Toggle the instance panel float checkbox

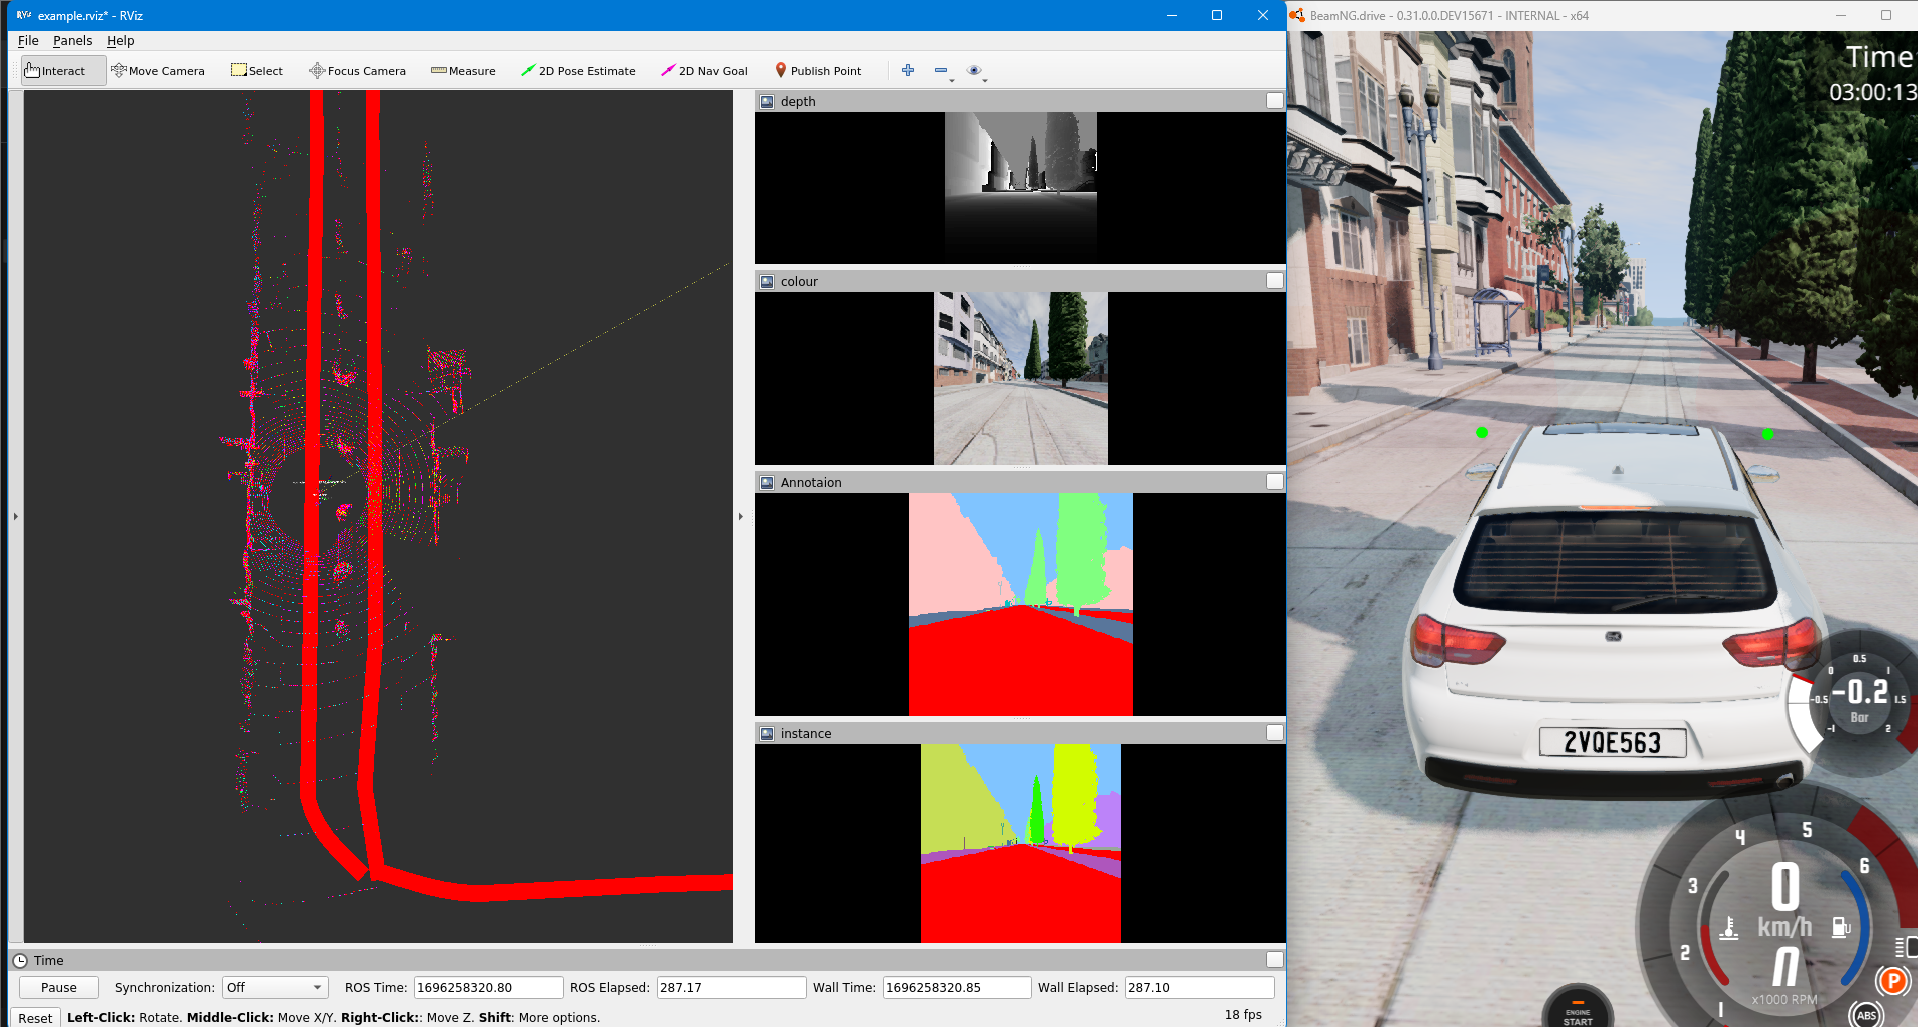pos(1274,733)
